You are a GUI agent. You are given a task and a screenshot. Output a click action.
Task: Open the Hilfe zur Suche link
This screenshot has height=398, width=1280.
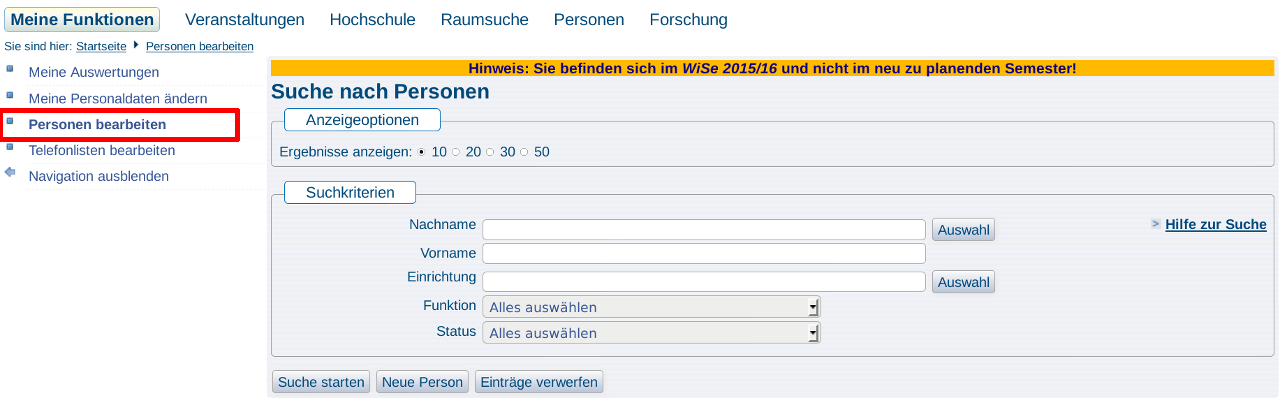click(x=1216, y=225)
